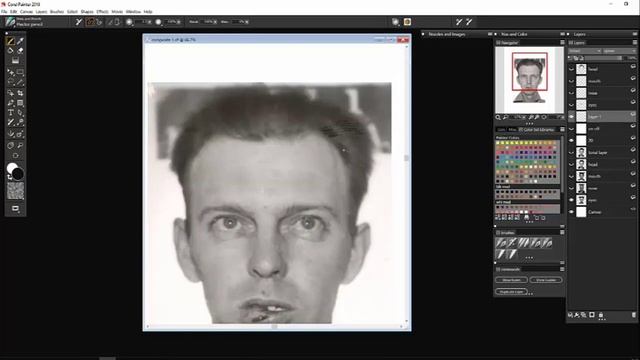Image resolution: width=640 pixels, height=360 pixels.
Task: Show the photo-thumbnail mouth layer
Action: click(x=571, y=176)
